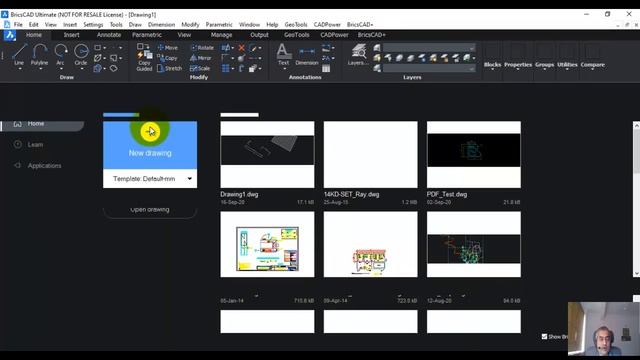Select the Stretch tool
This screenshot has width=640, height=360.
(169, 68)
